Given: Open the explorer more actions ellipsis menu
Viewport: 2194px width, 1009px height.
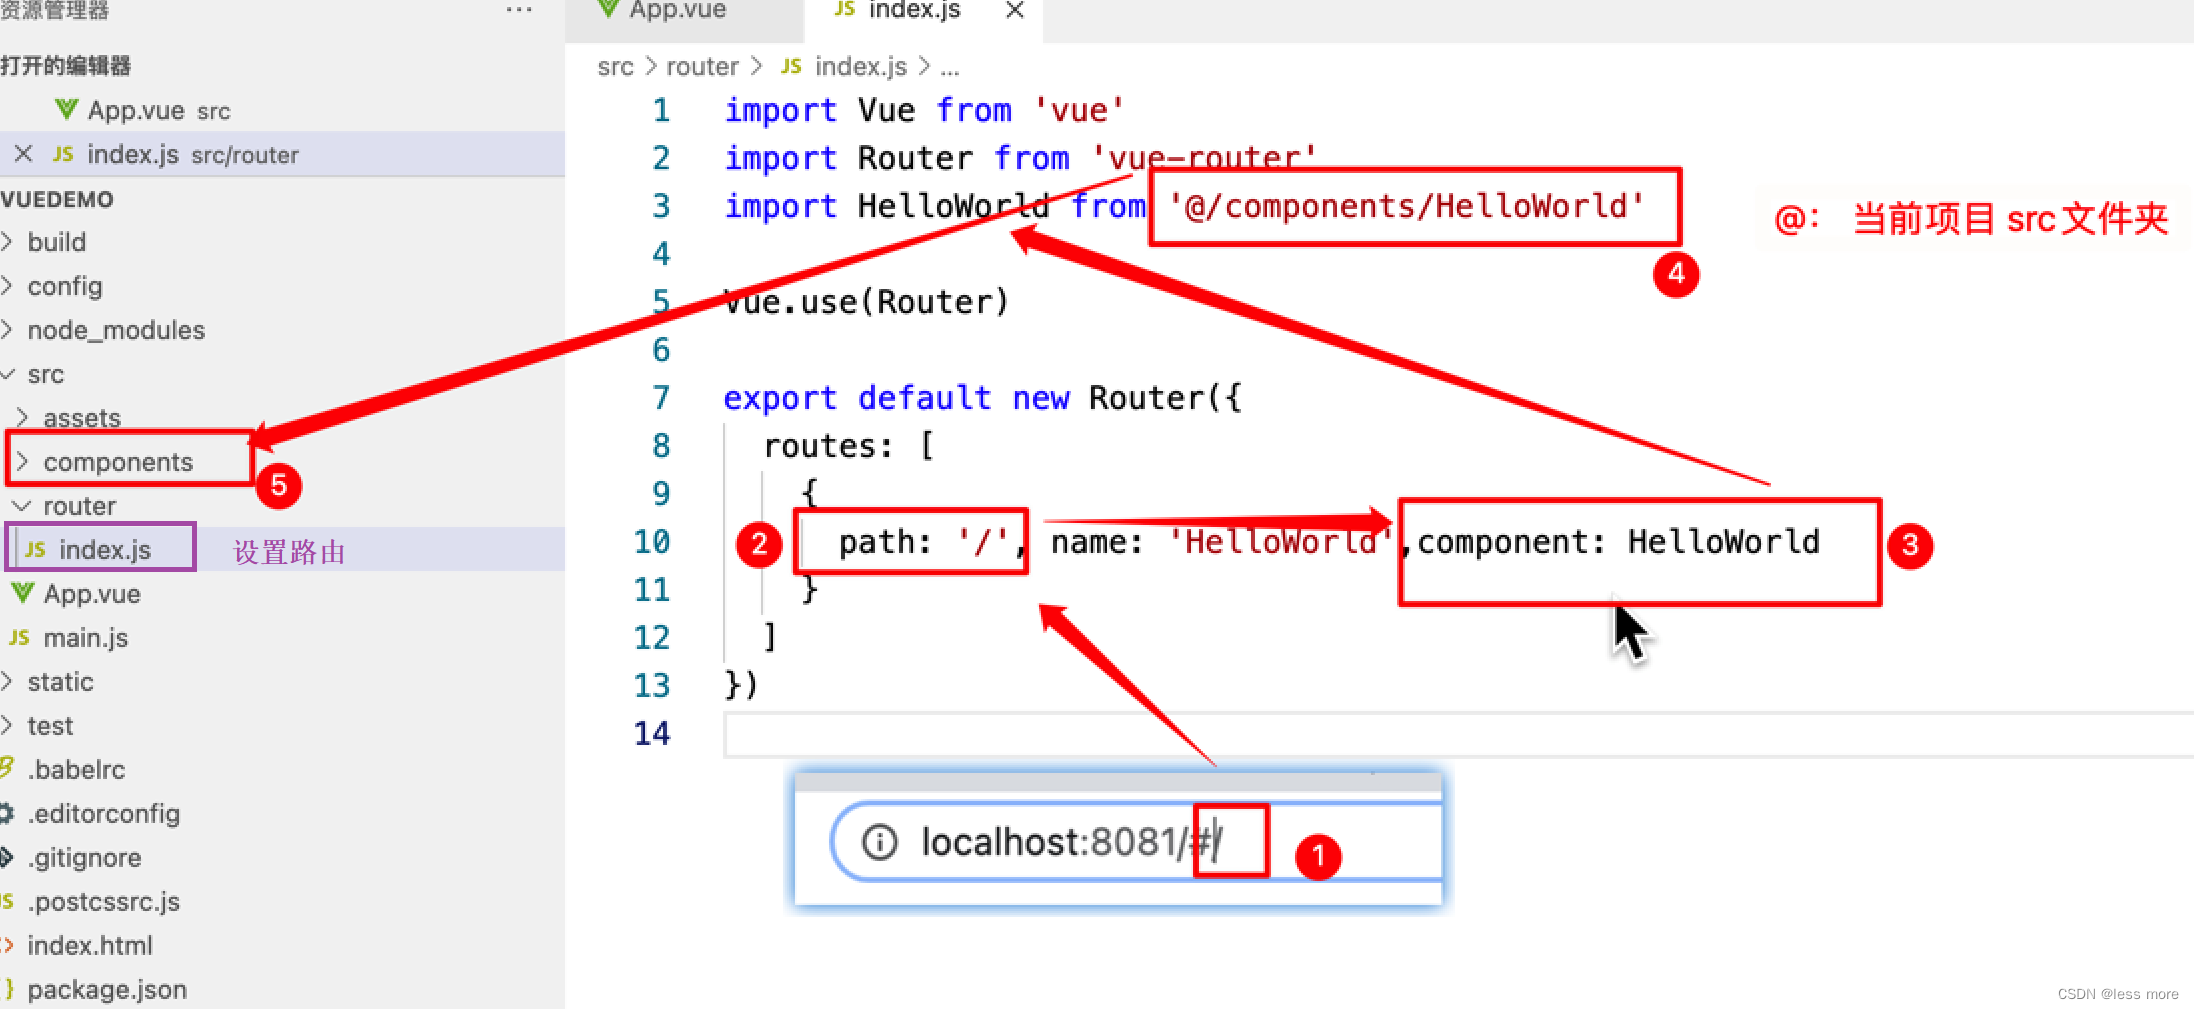Looking at the screenshot, I should (x=519, y=10).
